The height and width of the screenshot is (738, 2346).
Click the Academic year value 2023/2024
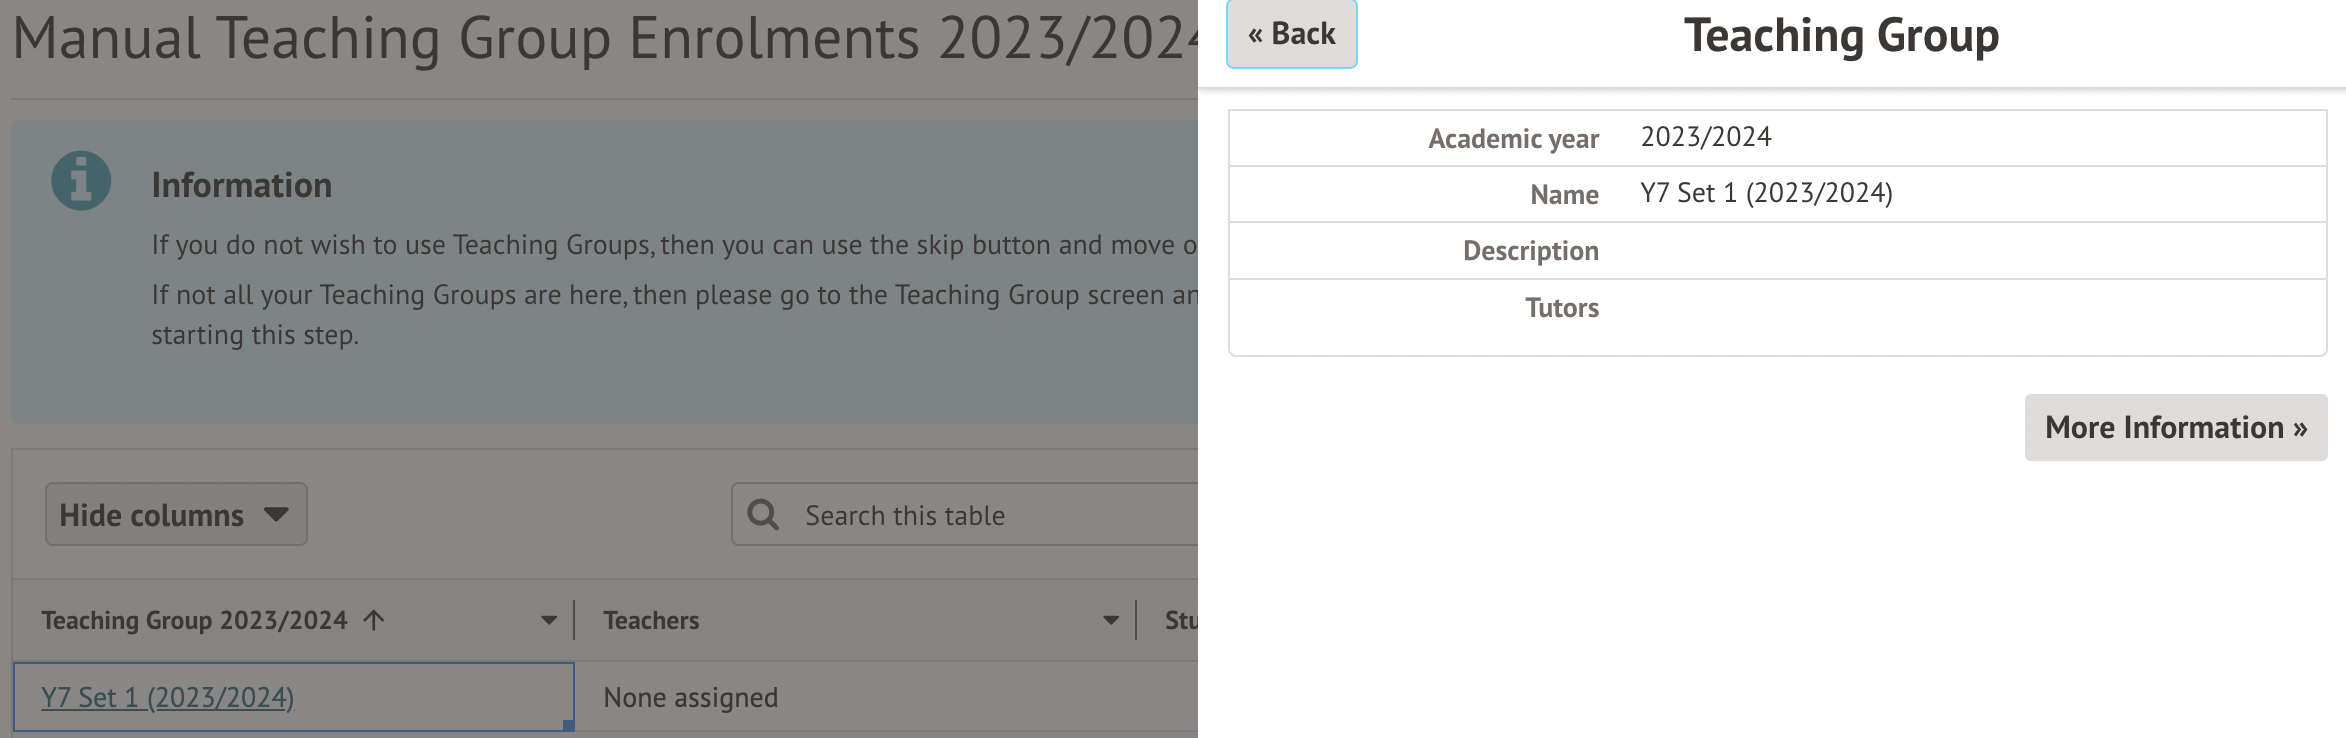tap(1706, 137)
